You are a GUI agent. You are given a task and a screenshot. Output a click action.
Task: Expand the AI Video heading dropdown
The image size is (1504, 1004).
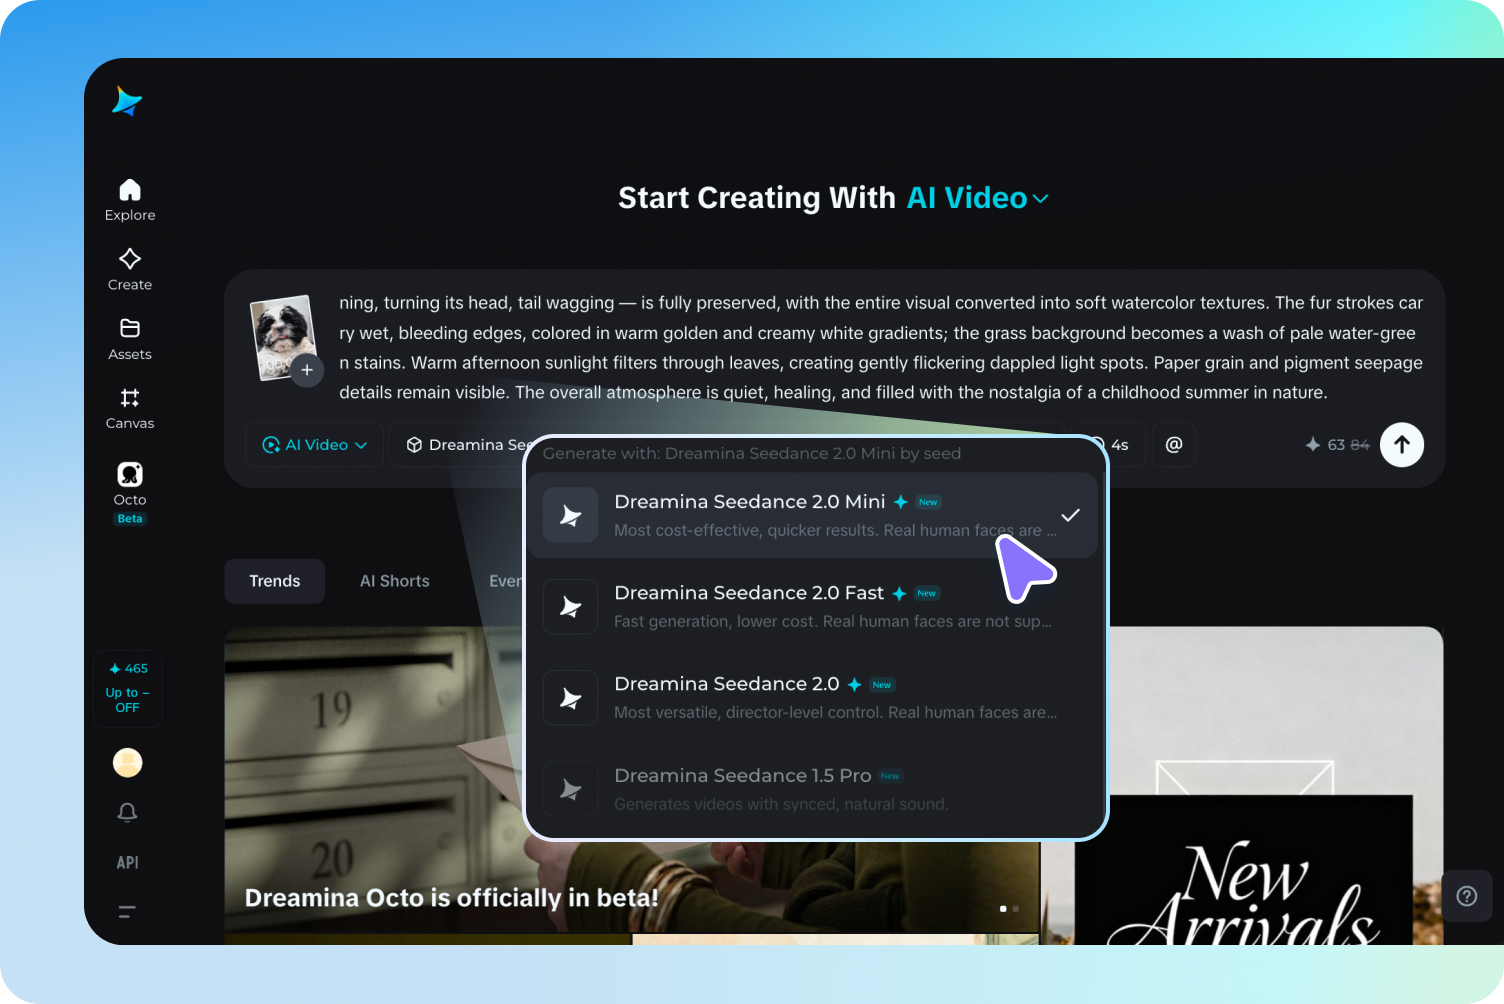click(x=978, y=198)
